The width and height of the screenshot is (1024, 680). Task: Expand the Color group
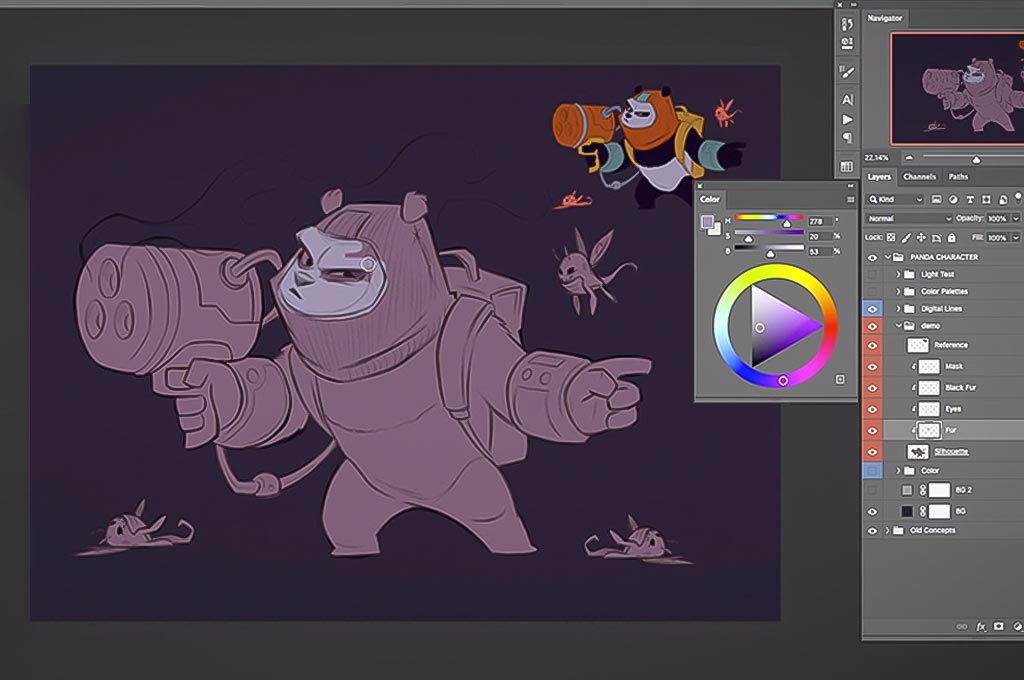[899, 470]
